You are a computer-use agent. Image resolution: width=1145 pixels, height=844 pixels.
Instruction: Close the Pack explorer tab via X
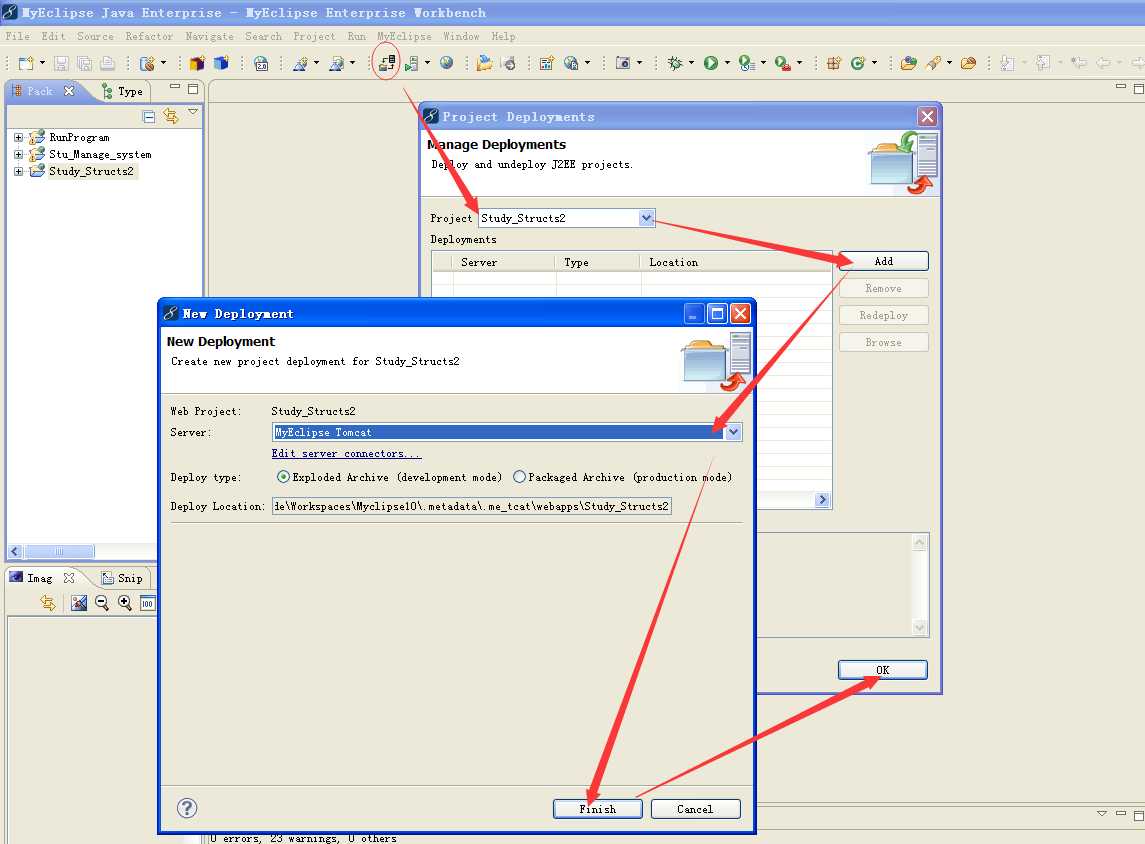point(69,91)
